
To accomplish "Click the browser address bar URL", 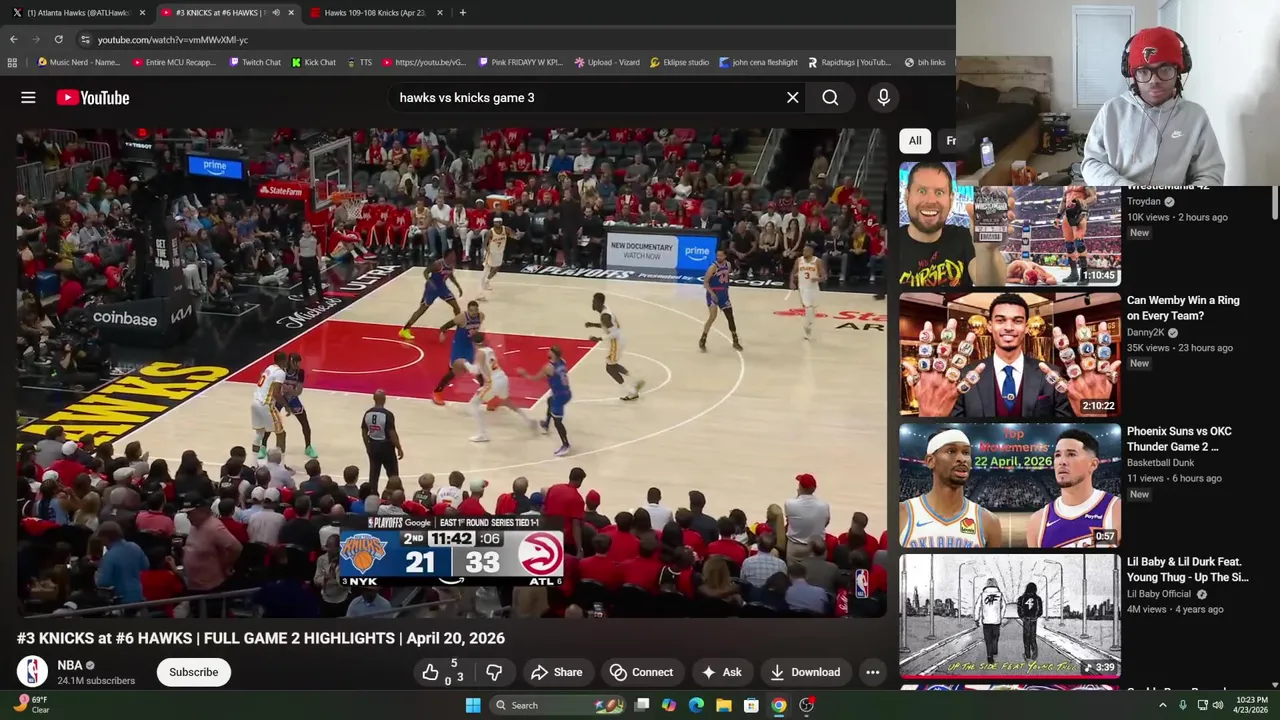I will point(173,39).
